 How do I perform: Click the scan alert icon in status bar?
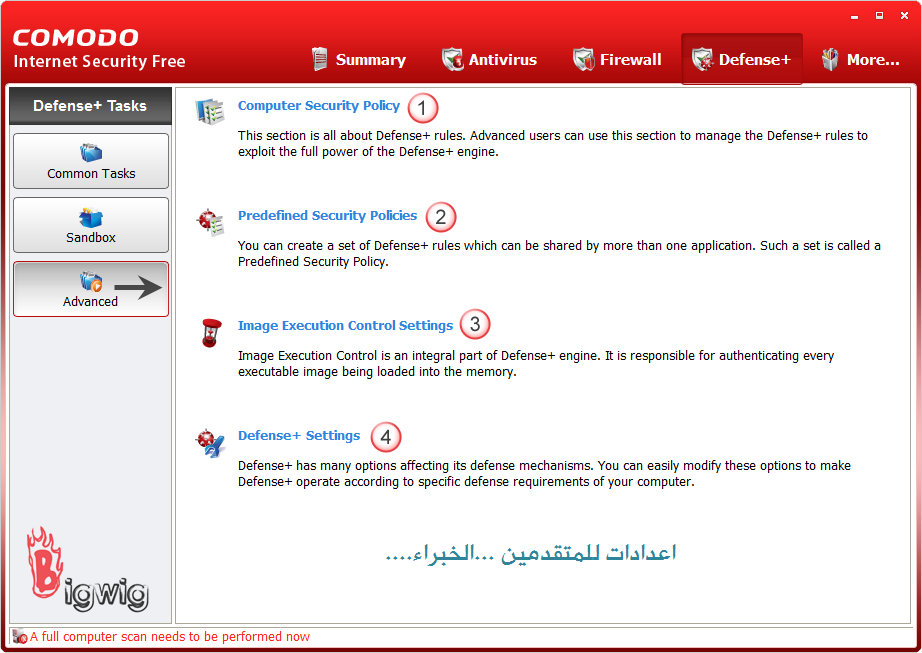[20, 637]
